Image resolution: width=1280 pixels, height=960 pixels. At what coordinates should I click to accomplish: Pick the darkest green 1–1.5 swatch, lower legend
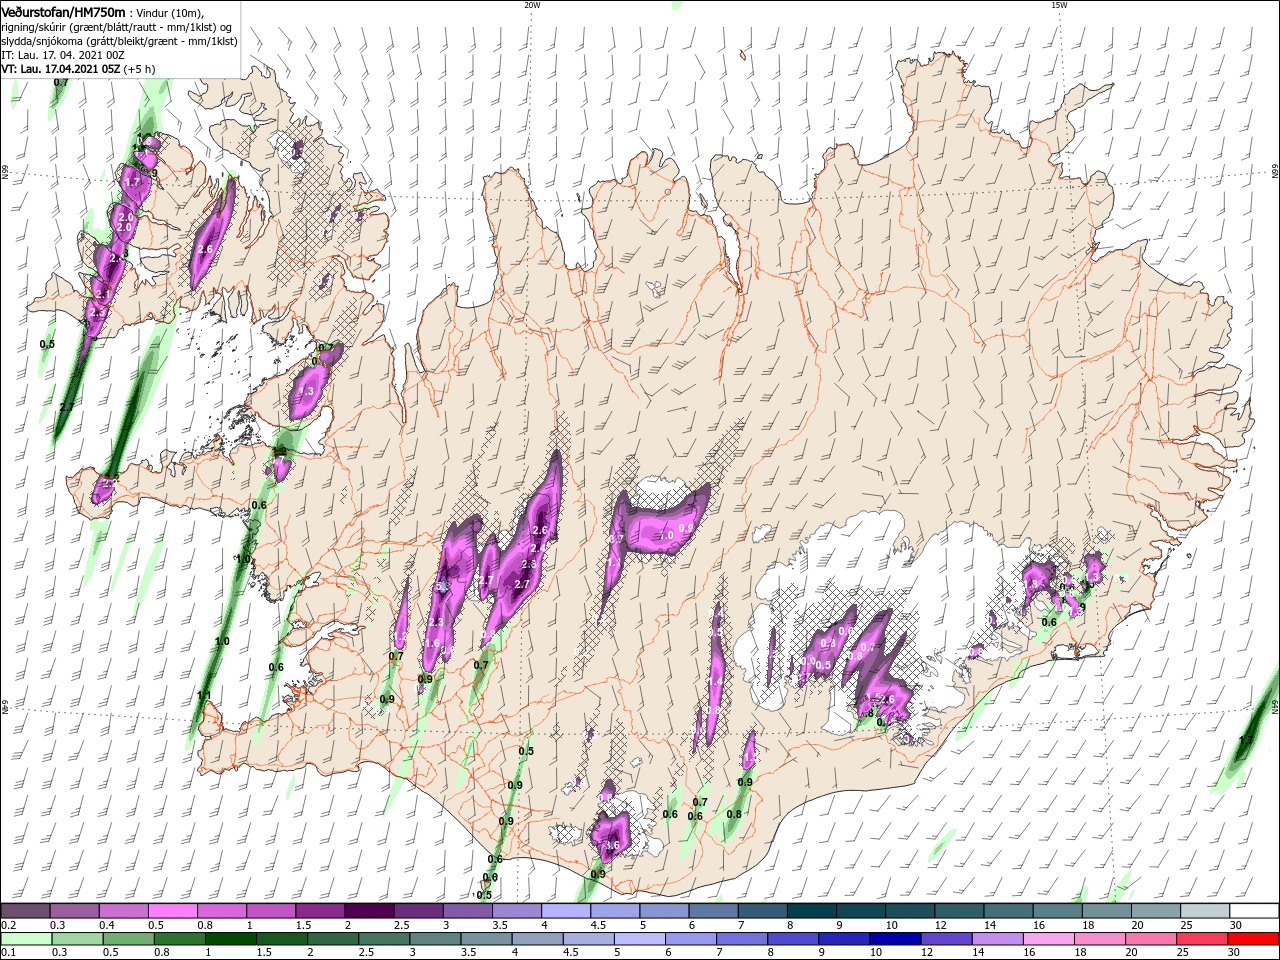[x=230, y=939]
